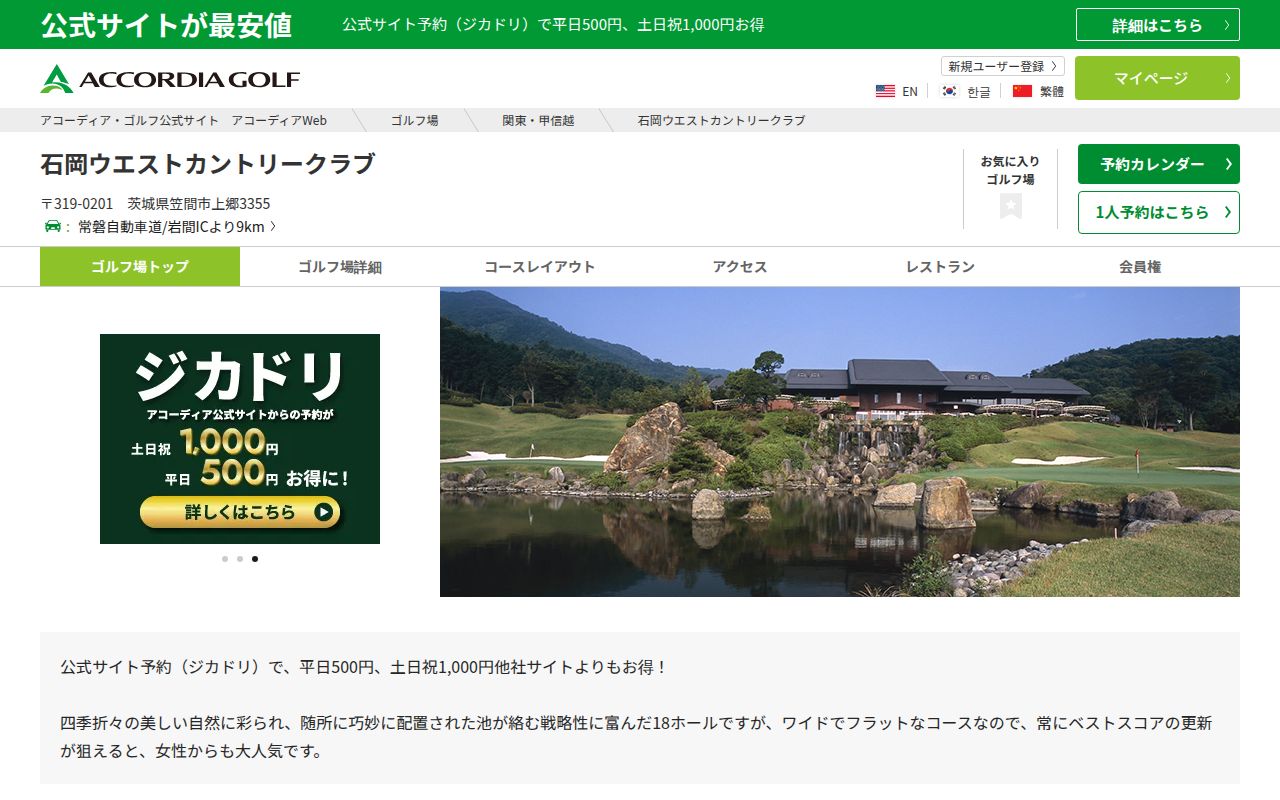Switch to the 会員権 tab

1140,267
